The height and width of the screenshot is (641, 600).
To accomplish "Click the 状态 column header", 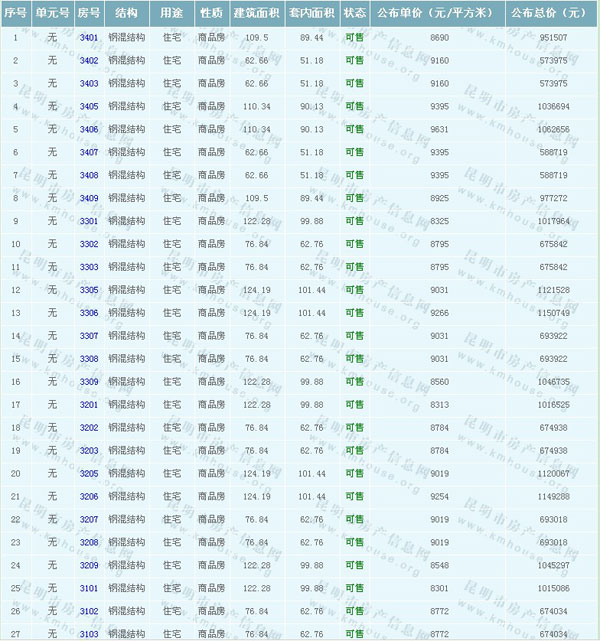I will (x=354, y=14).
